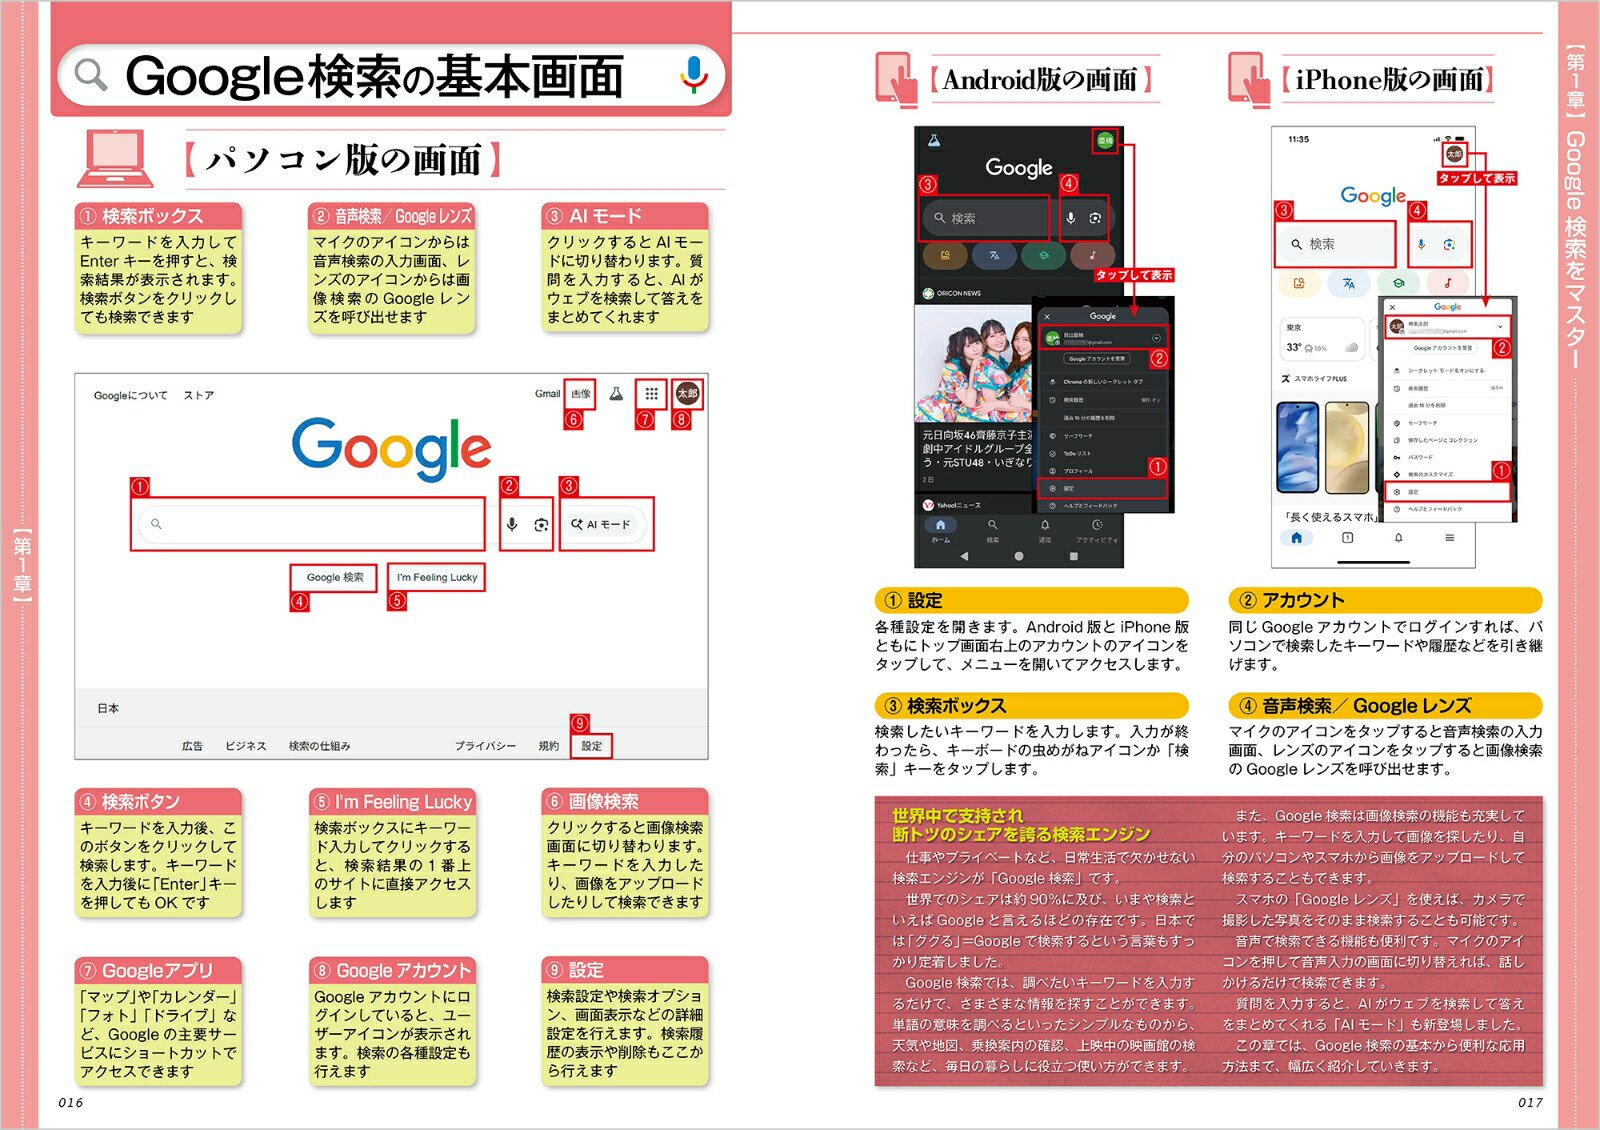Tap the mic icon in the Android search bar
This screenshot has height=1130, width=1600.
coord(1070,217)
